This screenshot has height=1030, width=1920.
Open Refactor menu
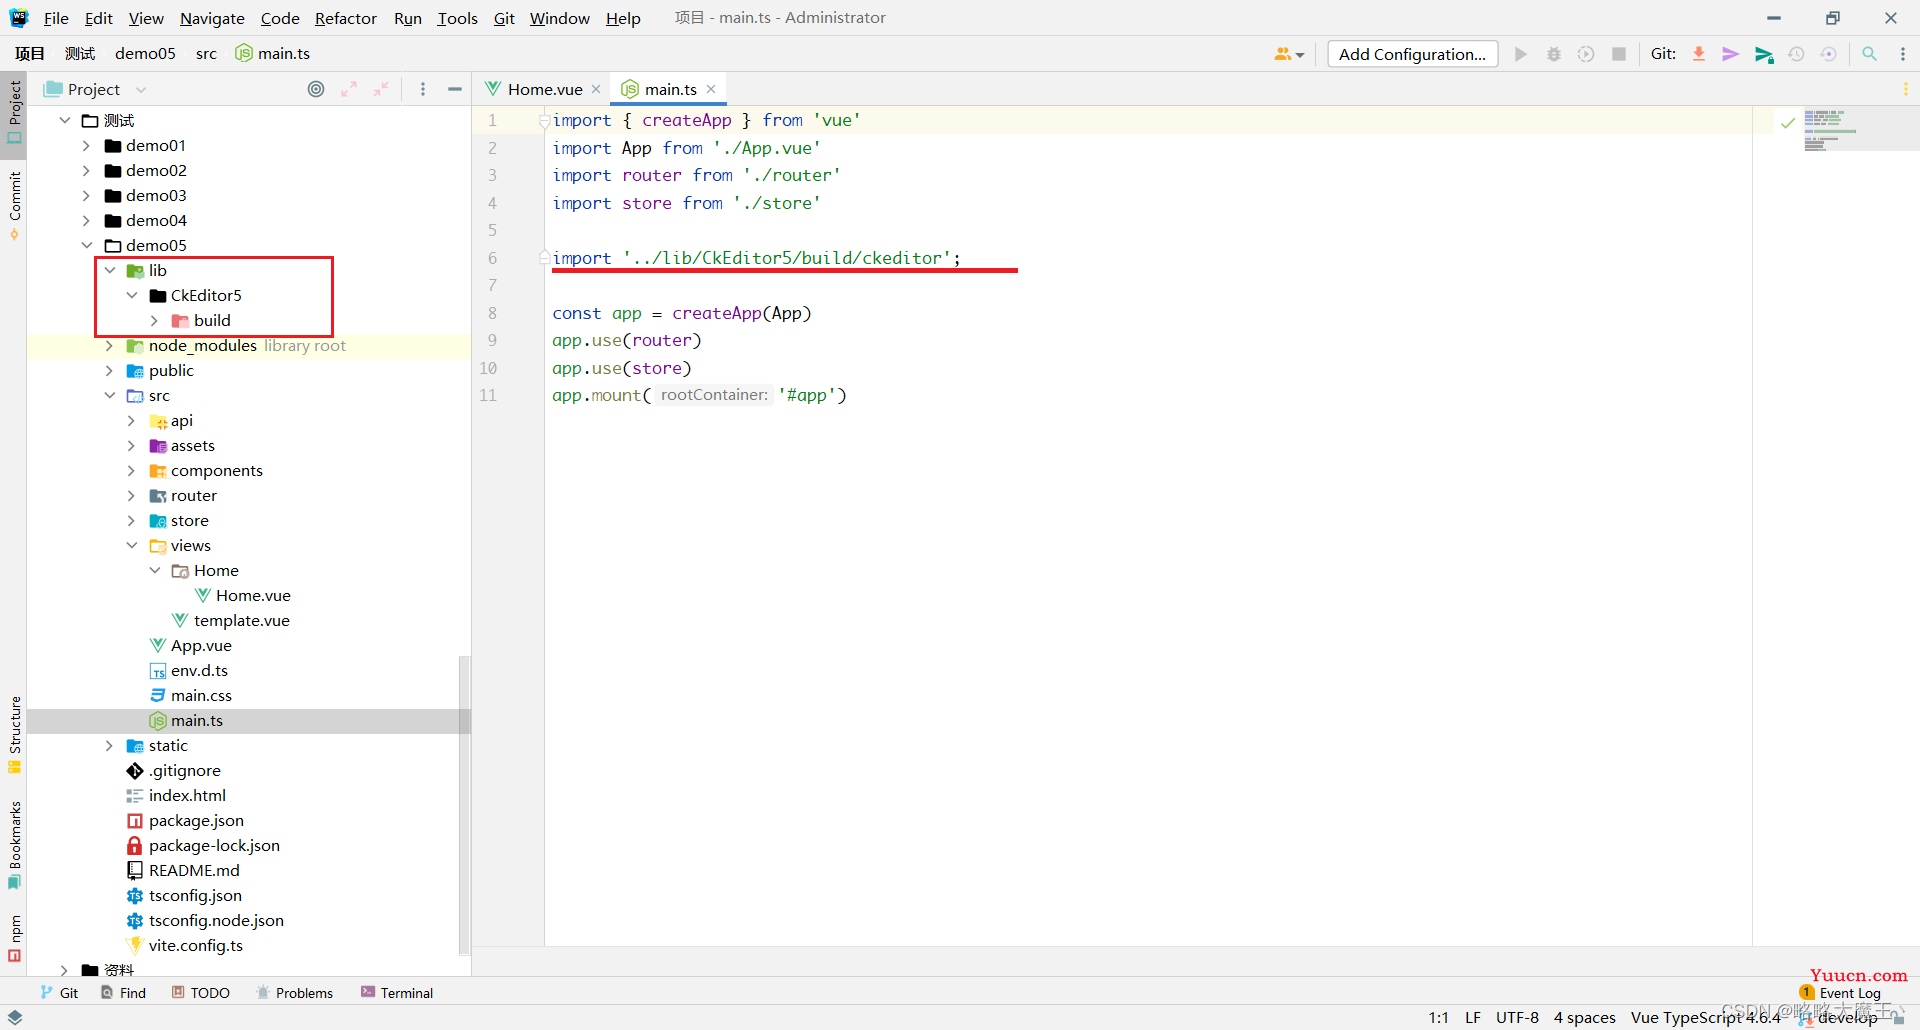tap(346, 18)
